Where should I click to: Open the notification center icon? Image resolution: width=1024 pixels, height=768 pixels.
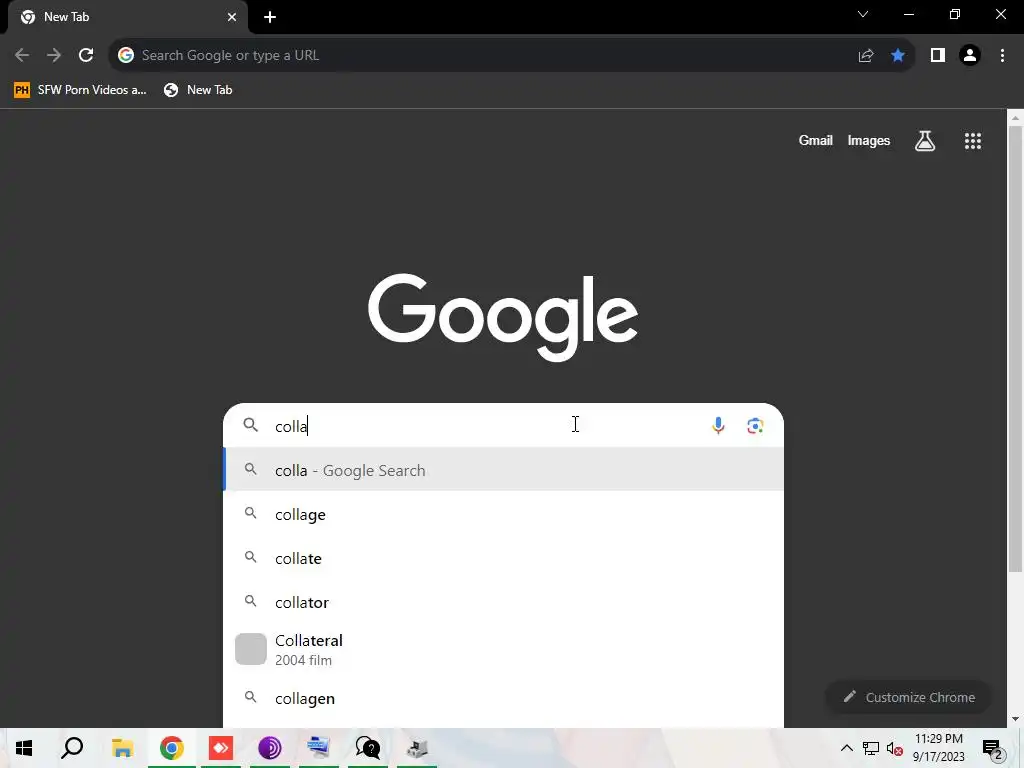click(992, 749)
